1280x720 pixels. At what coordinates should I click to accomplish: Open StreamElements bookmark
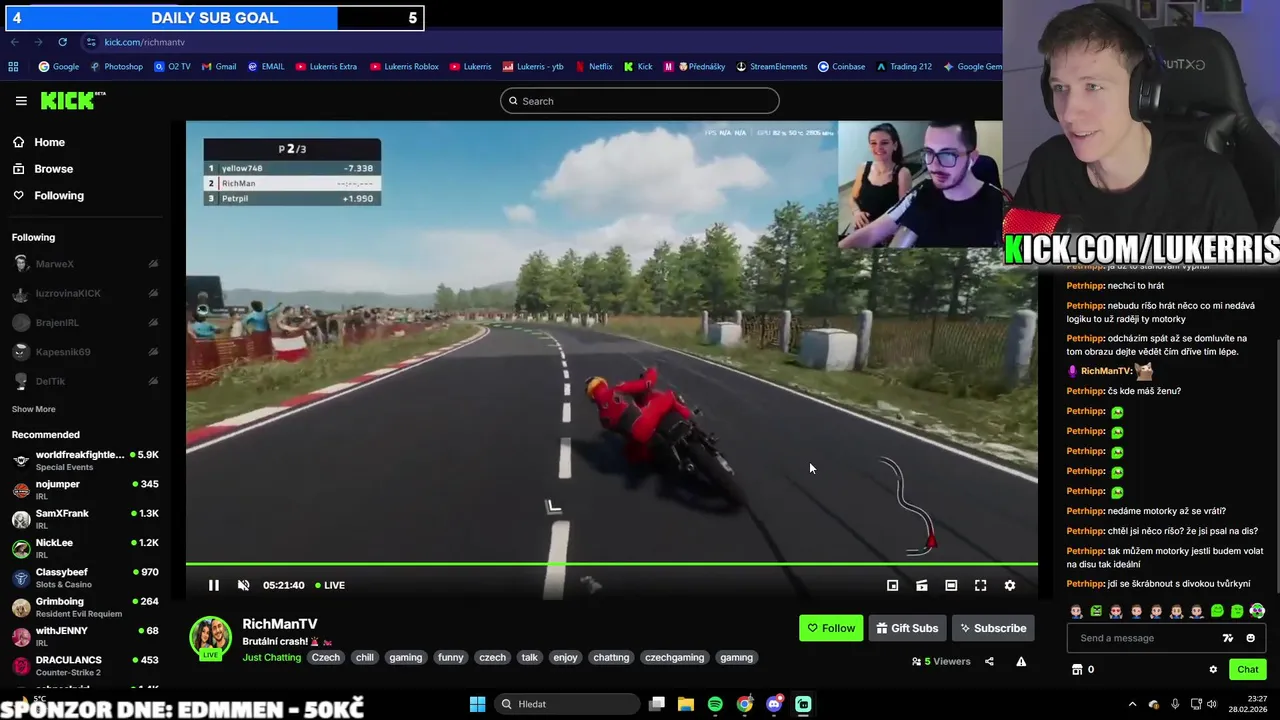[x=771, y=67]
